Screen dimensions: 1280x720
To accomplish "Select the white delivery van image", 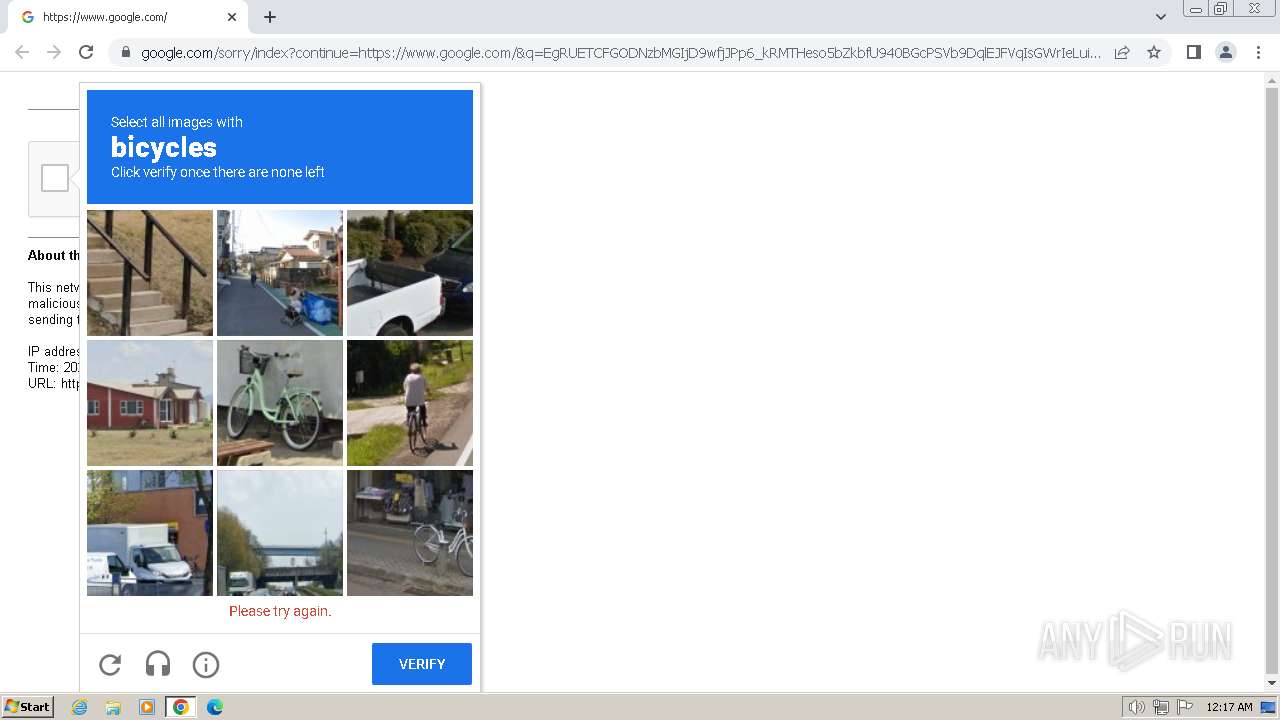I will [x=150, y=533].
